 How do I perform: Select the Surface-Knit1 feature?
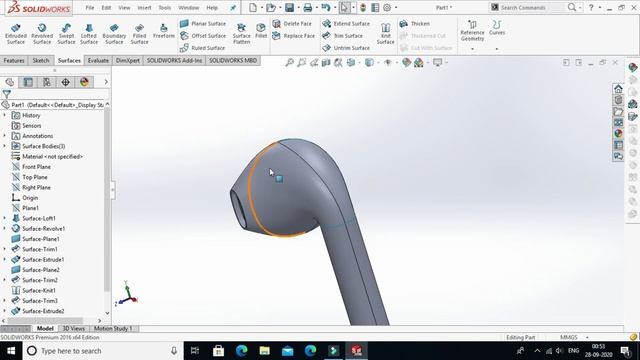pos(39,291)
